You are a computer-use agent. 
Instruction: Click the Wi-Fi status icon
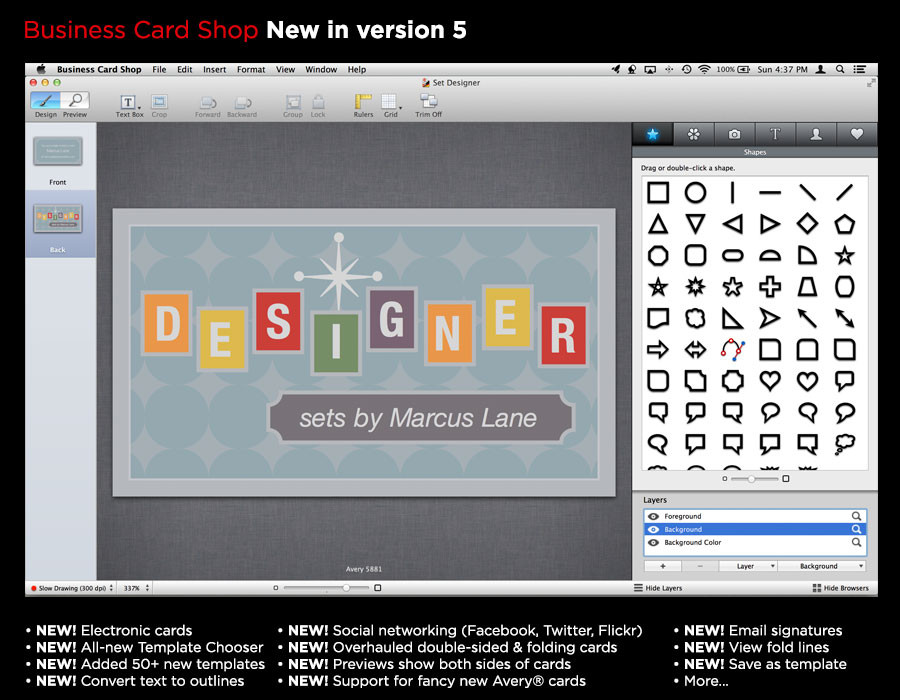[x=704, y=69]
